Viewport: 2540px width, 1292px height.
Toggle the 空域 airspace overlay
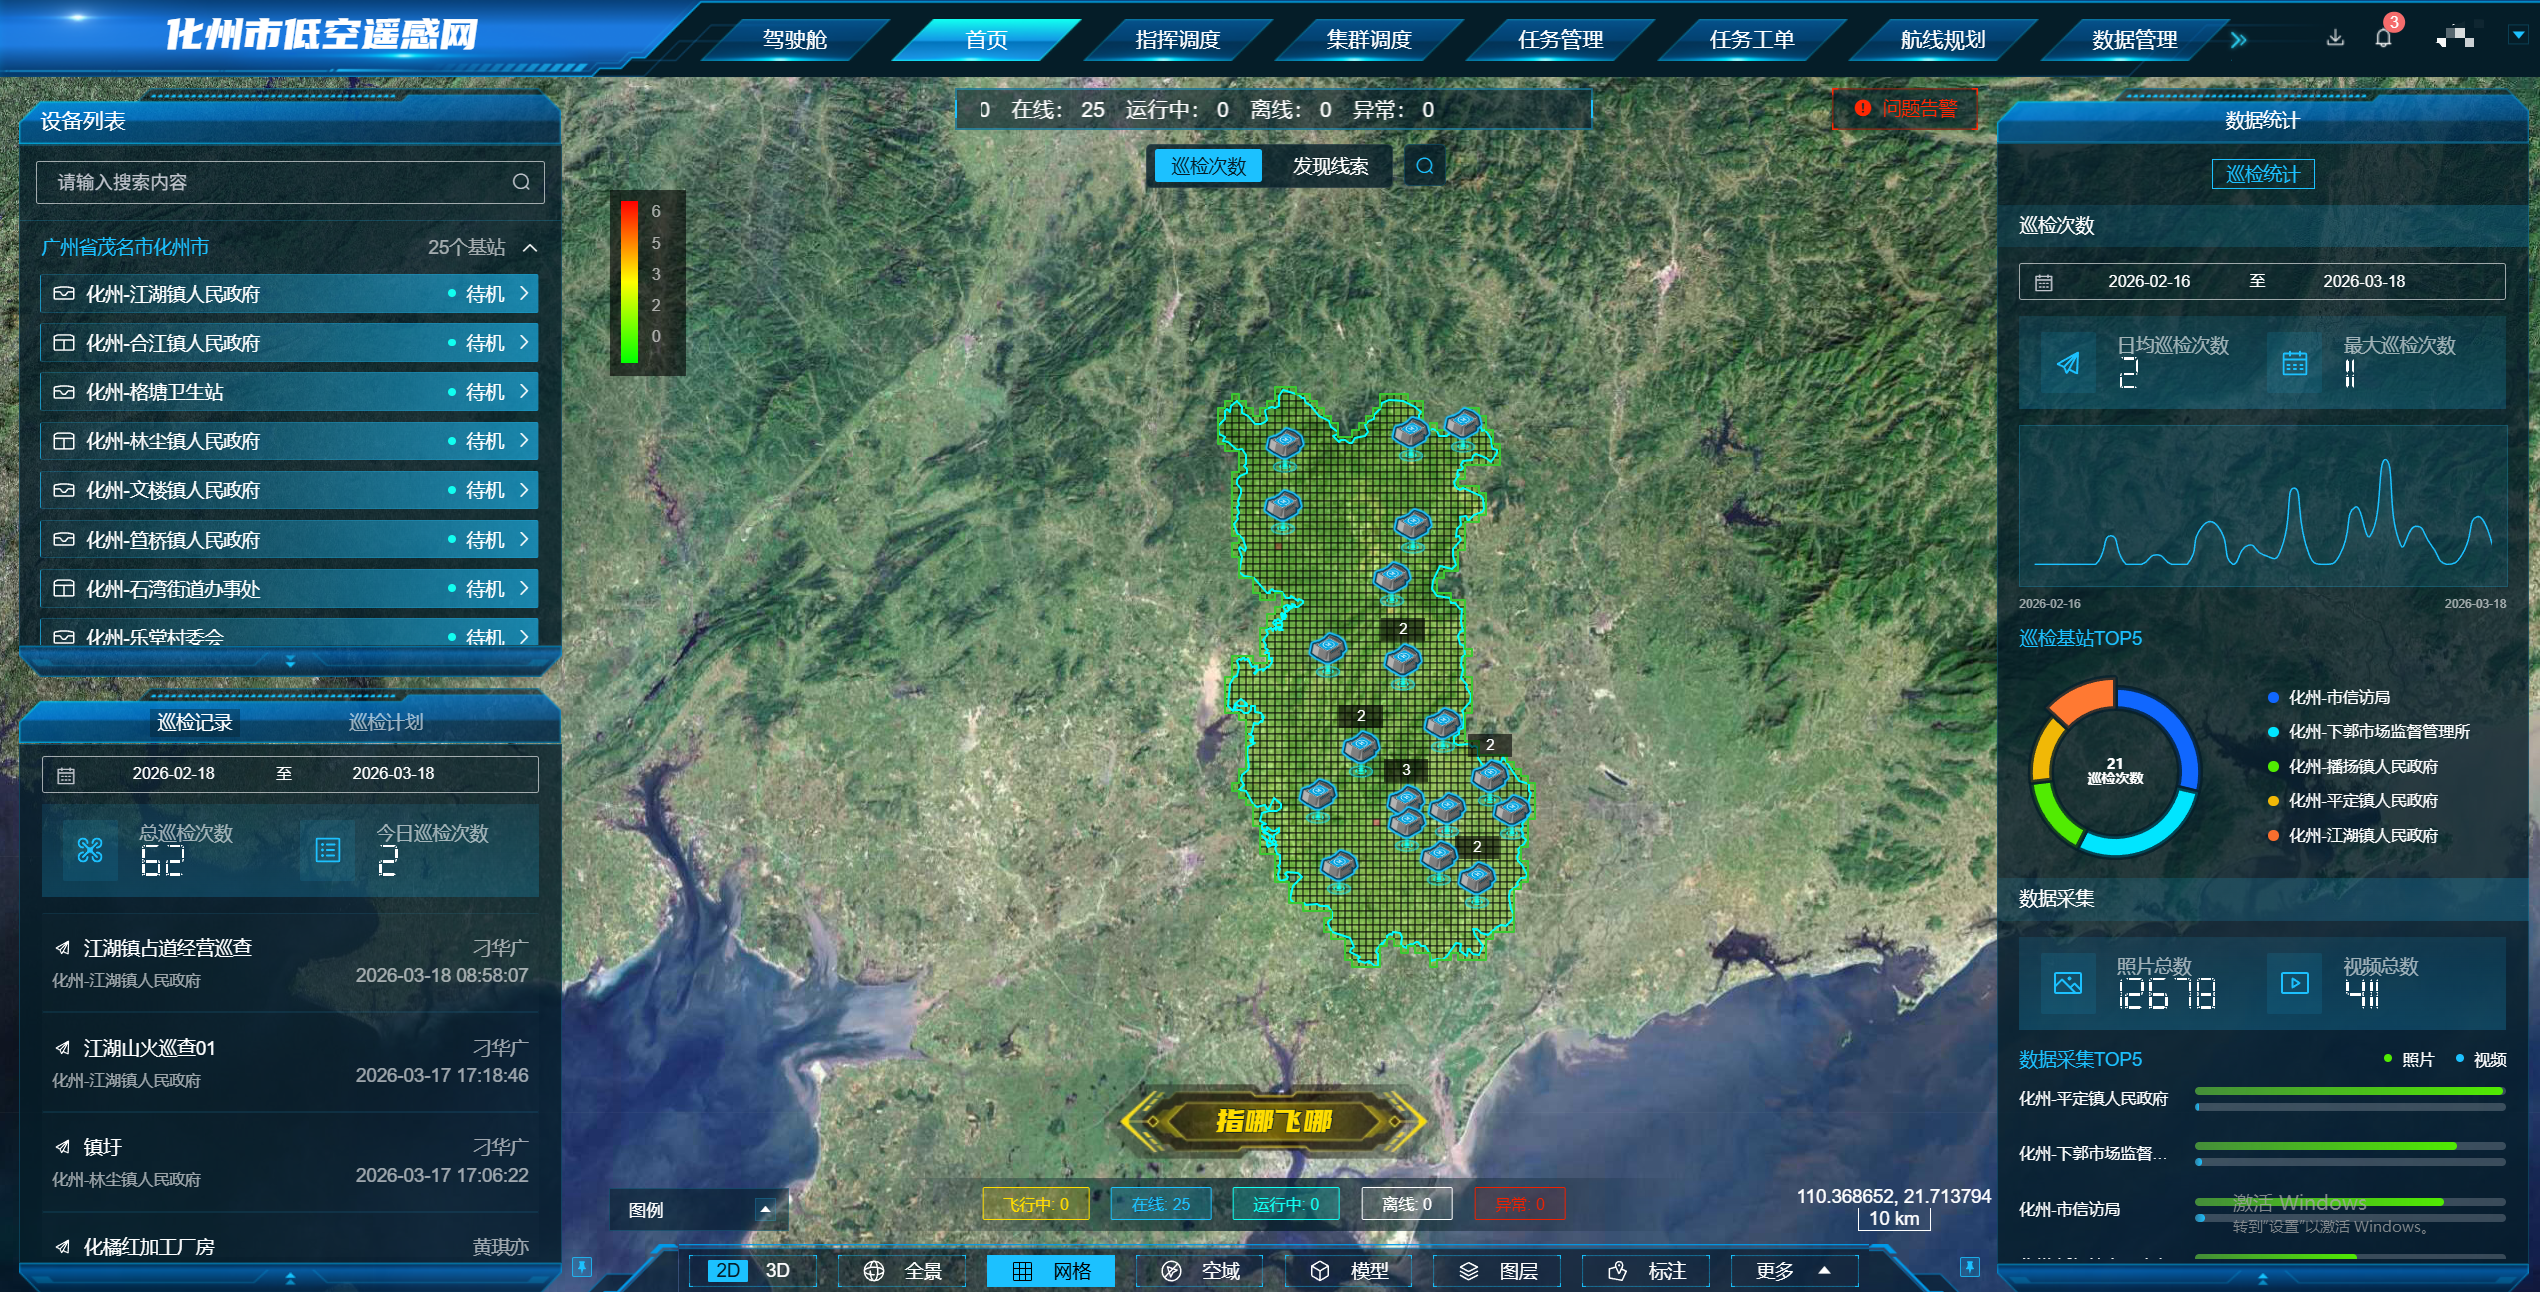point(1200,1271)
